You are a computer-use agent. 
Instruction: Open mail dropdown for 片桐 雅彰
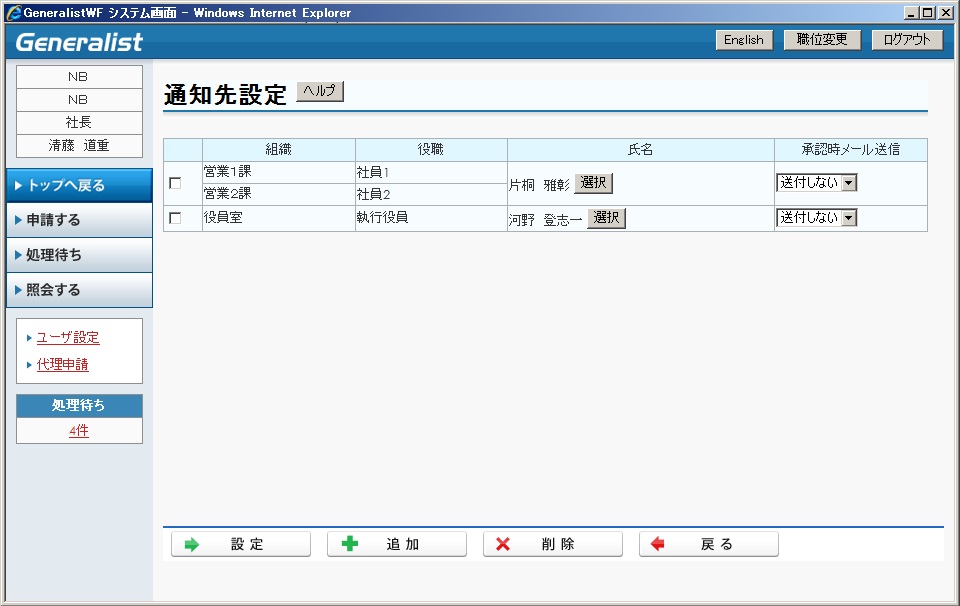point(849,183)
